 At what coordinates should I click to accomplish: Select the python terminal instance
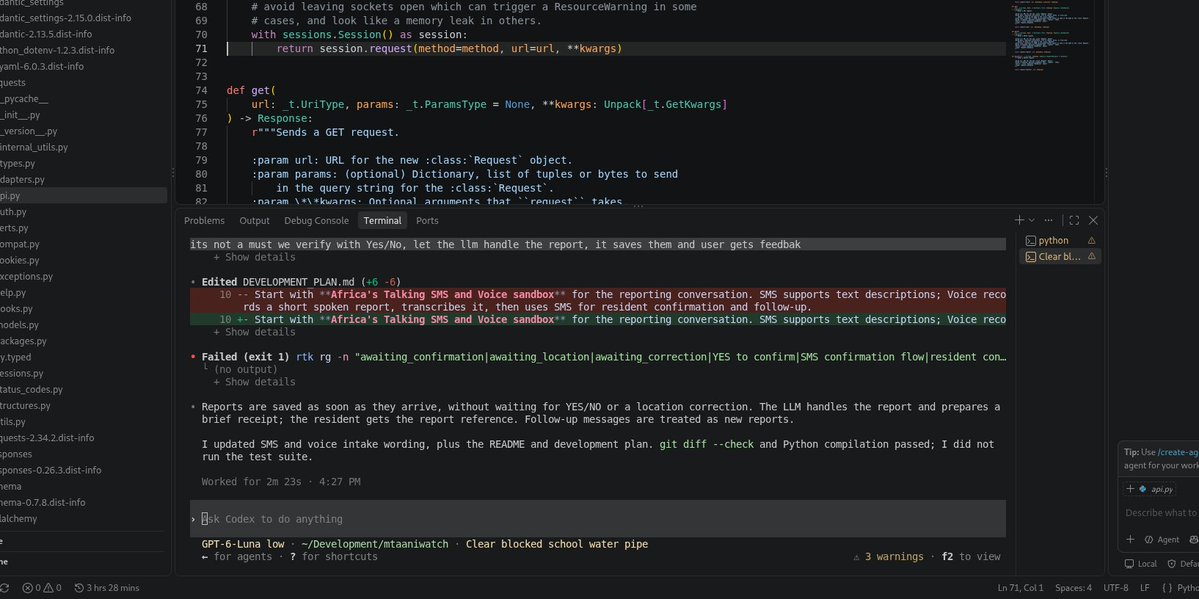[1060, 240]
